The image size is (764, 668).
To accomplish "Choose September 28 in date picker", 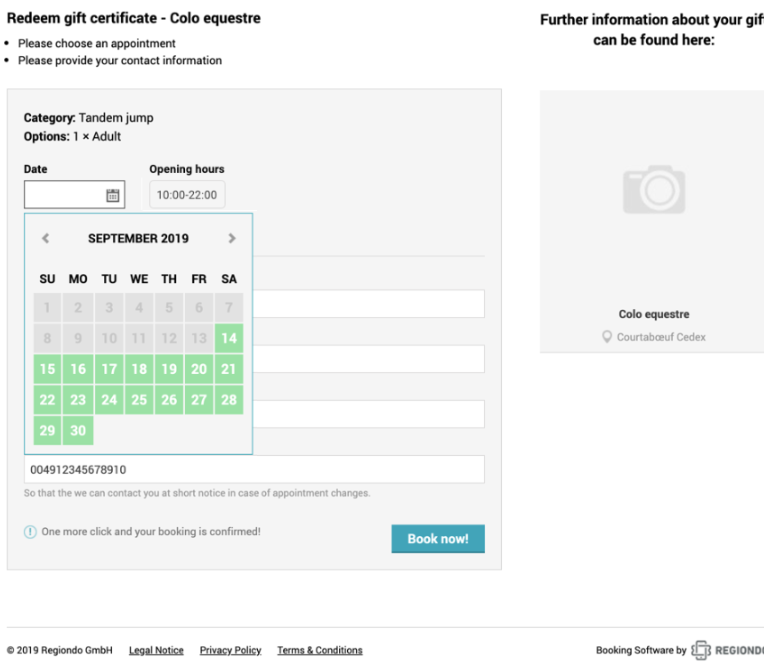I will [229, 400].
